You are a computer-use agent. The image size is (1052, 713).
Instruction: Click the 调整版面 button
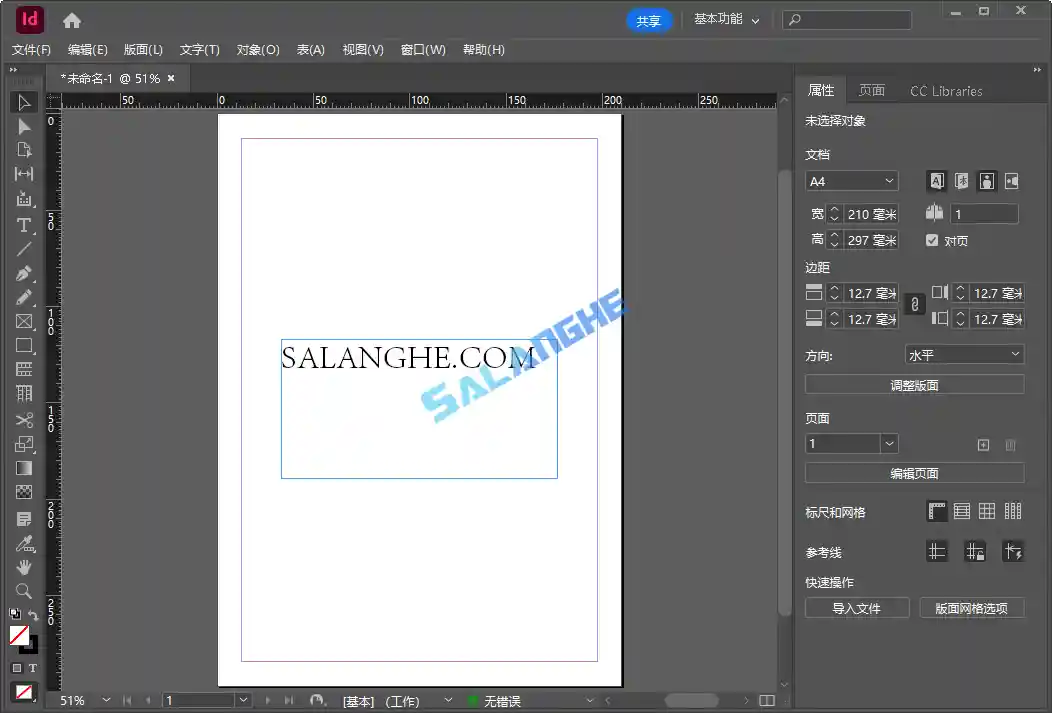coord(914,384)
